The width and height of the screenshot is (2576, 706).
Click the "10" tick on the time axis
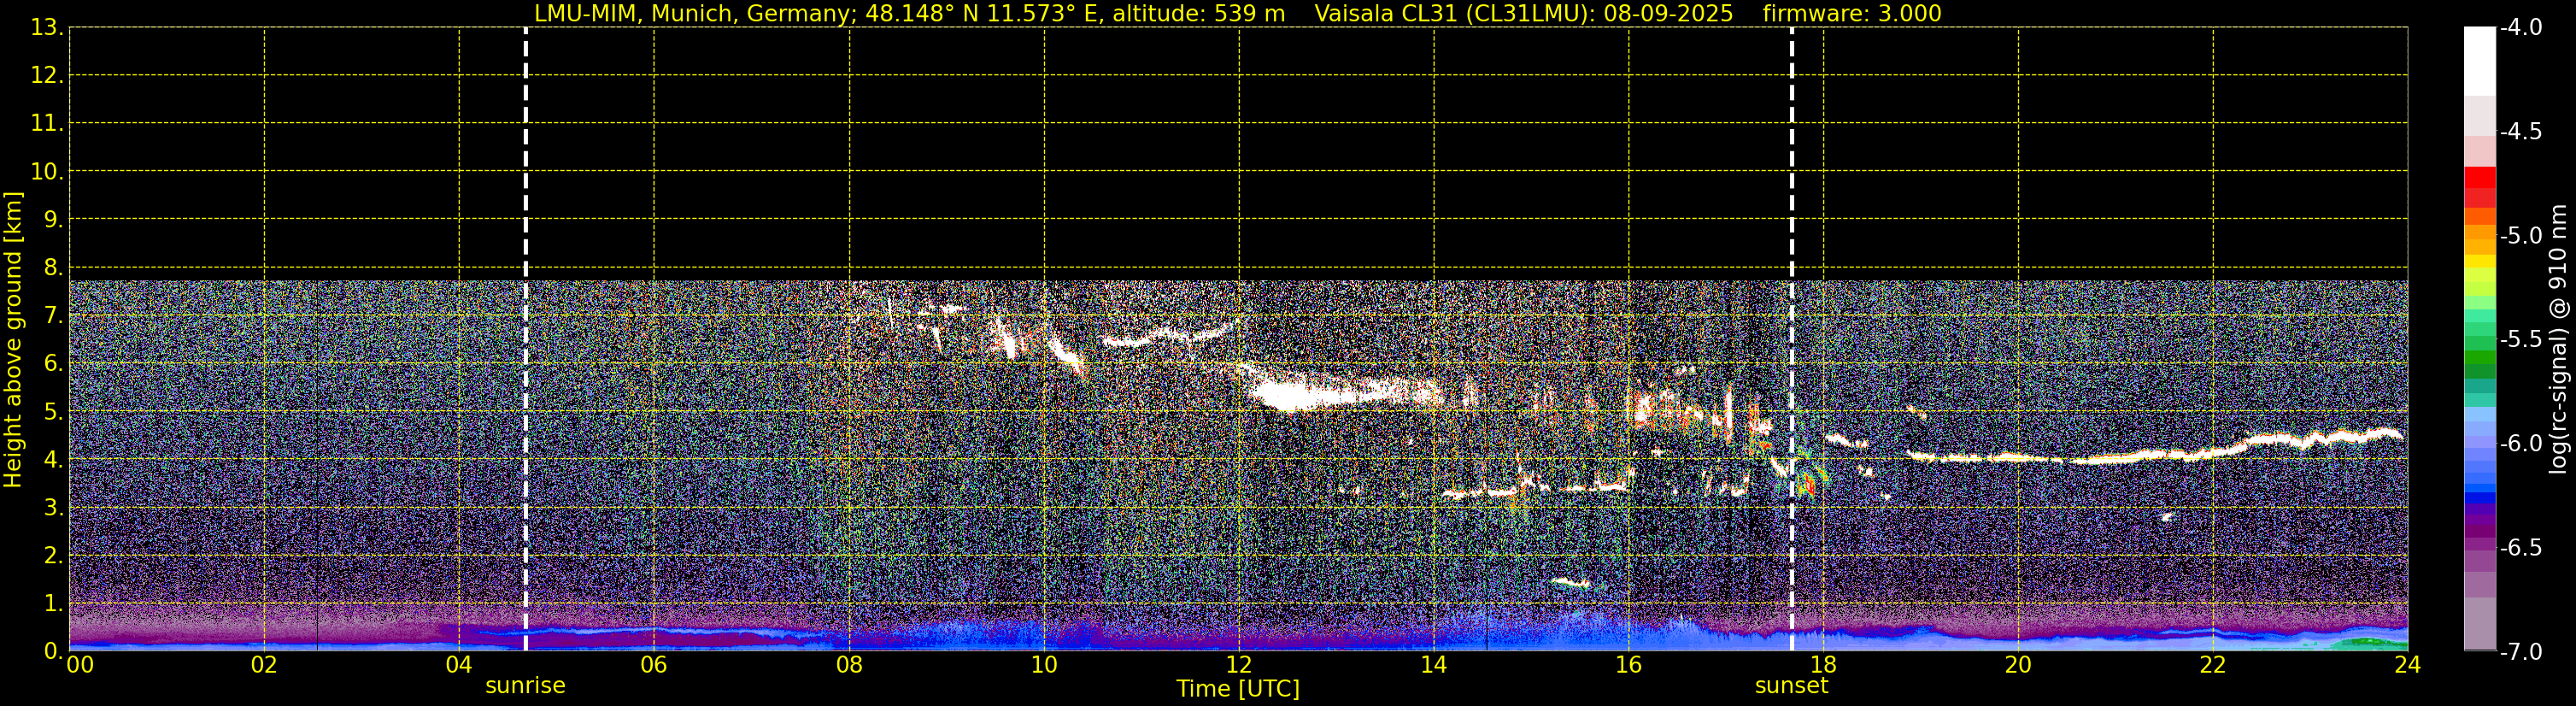1044,665
